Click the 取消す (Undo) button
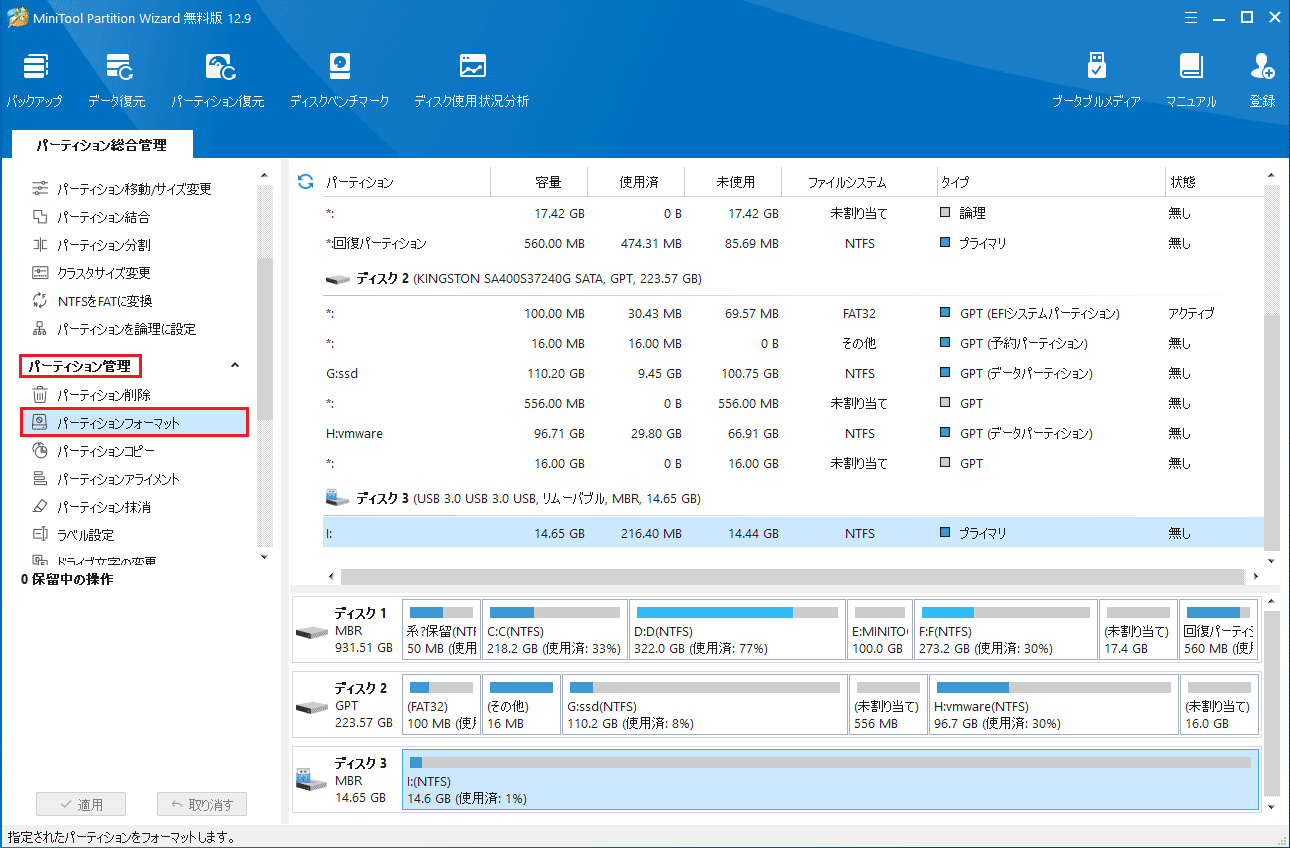The height and width of the screenshot is (848, 1290). tap(201, 804)
